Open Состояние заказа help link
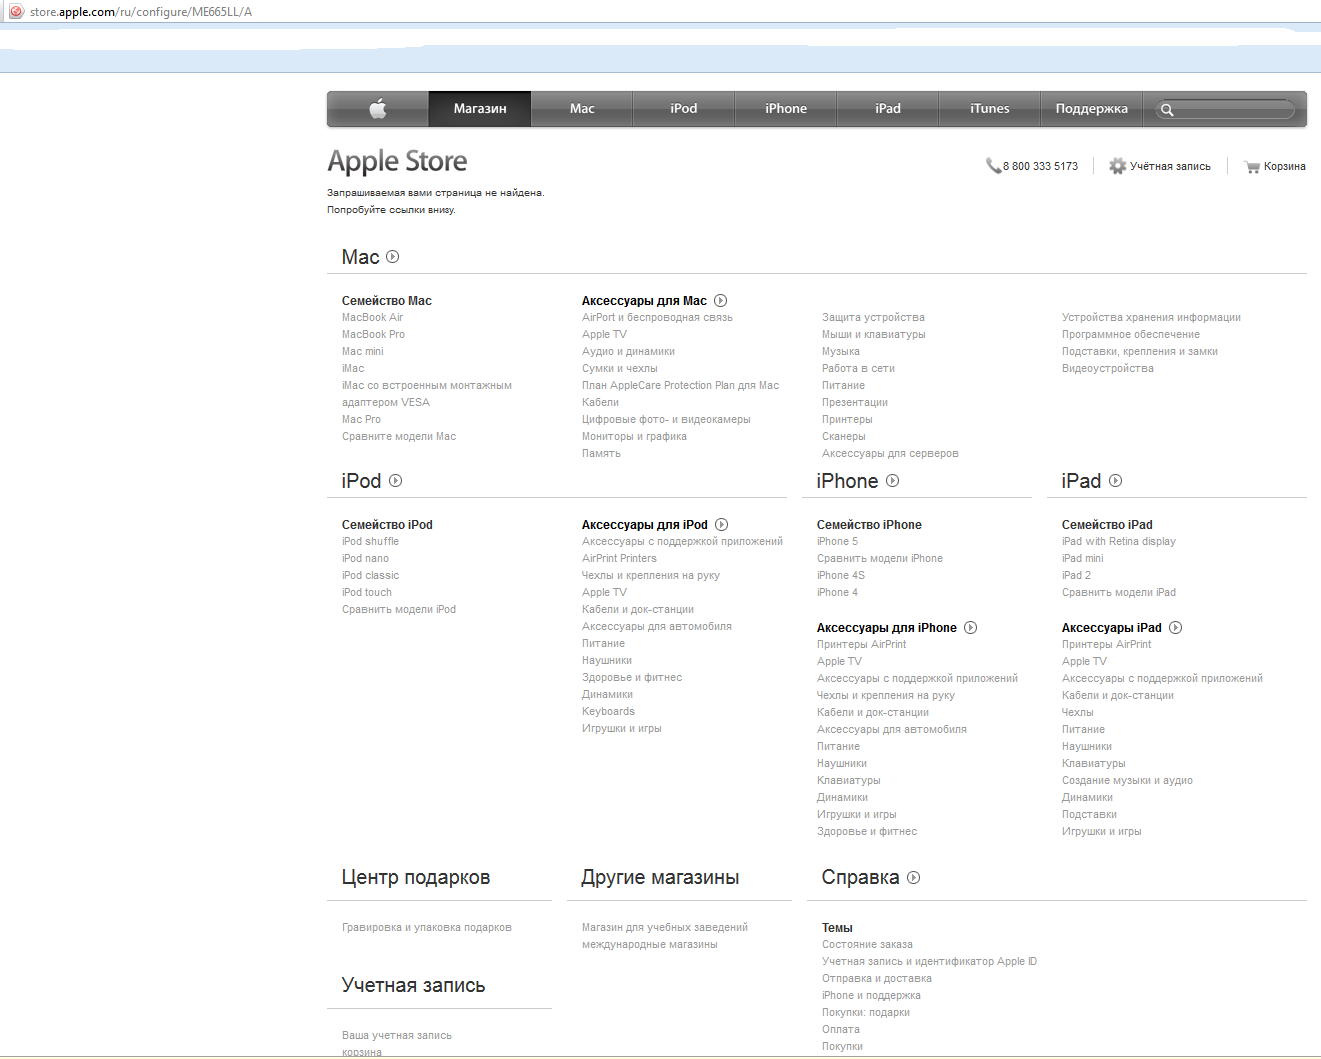Viewport: 1321px width, 1059px height. tap(867, 945)
